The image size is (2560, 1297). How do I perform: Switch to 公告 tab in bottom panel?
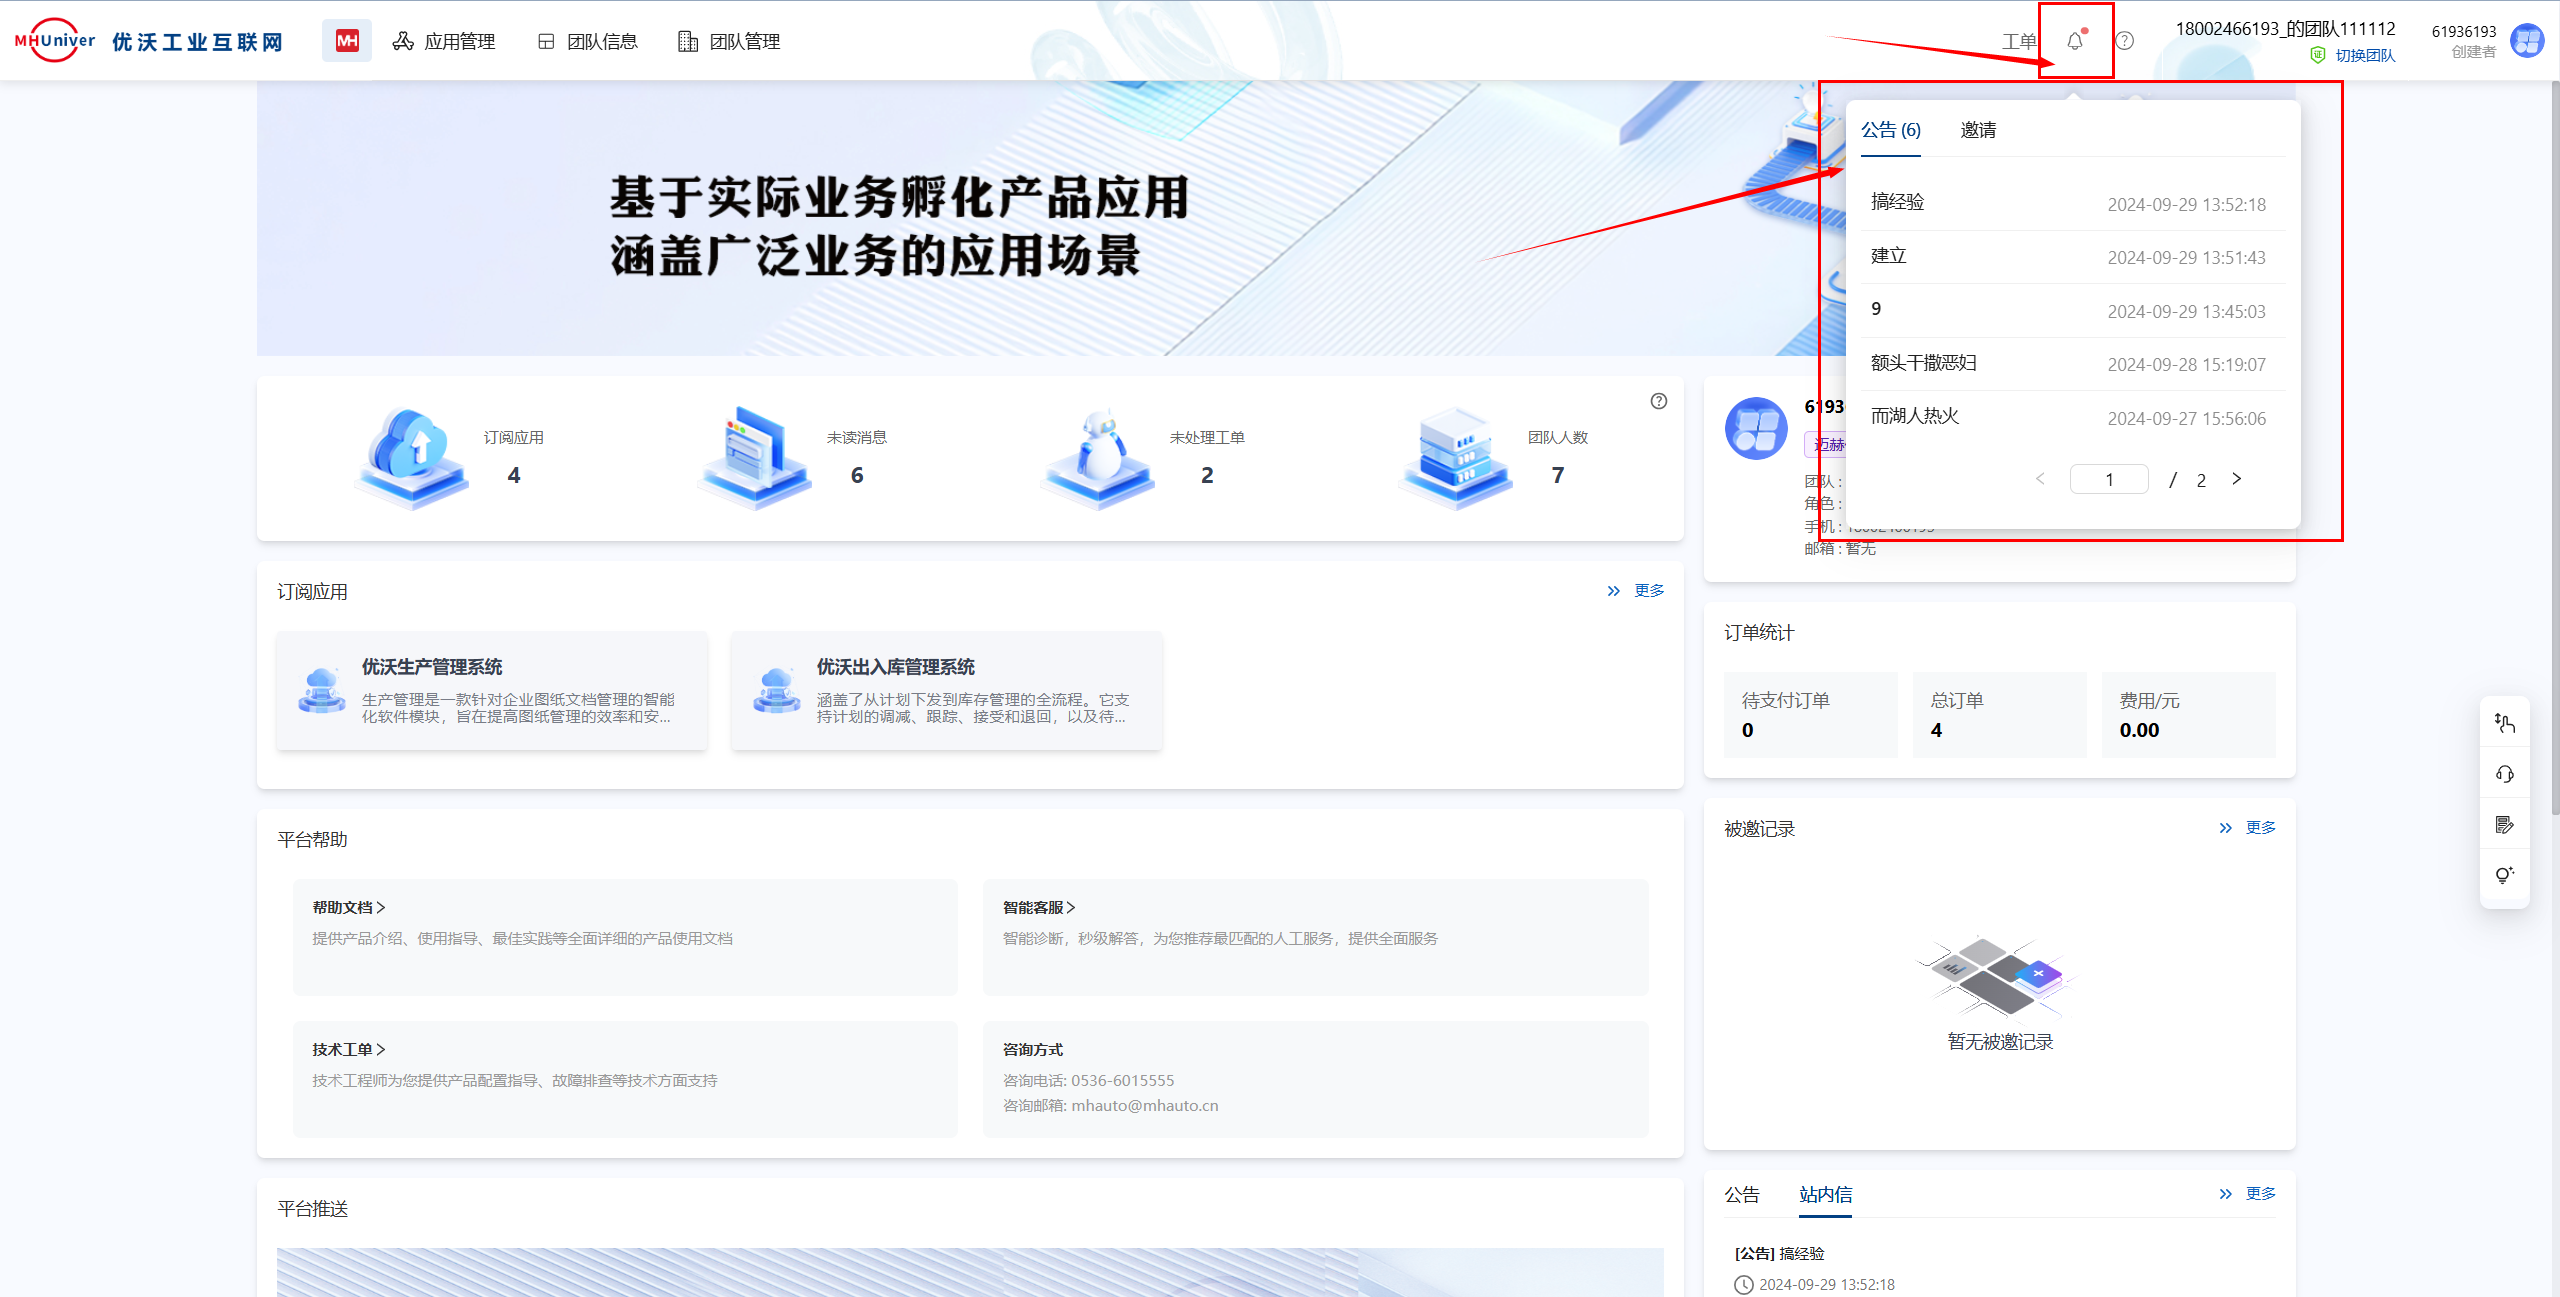coord(1742,1194)
